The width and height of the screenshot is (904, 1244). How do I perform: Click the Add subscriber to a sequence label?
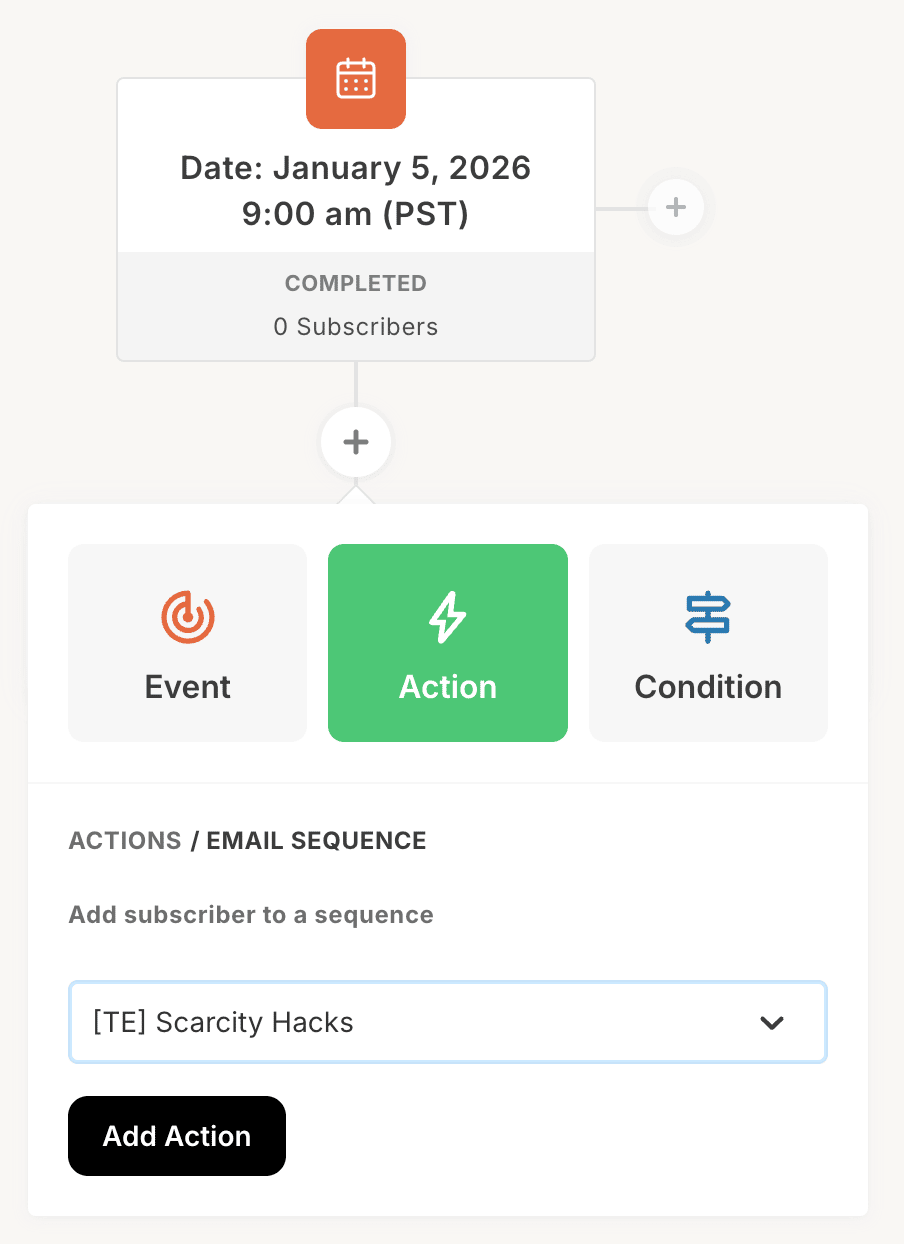tap(251, 916)
